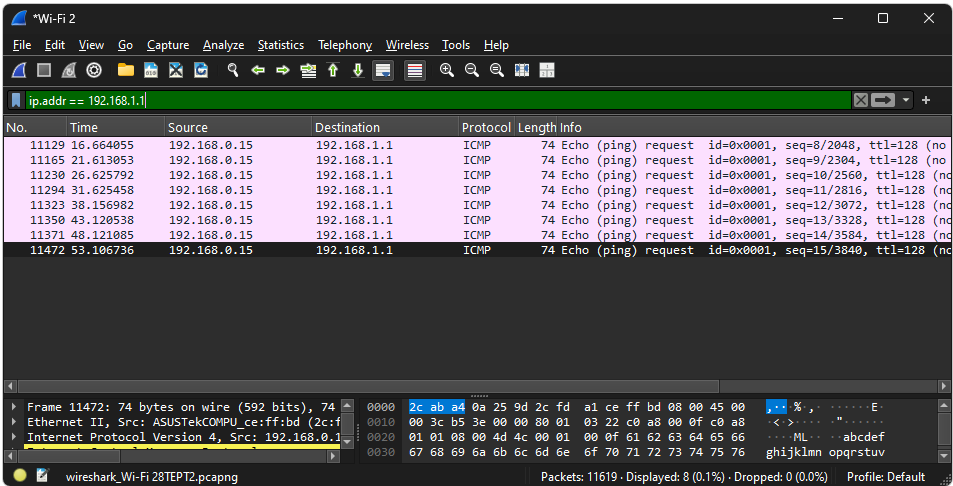This screenshot has height=486, width=953.
Task: Jump to the first packet
Action: [x=332, y=70]
